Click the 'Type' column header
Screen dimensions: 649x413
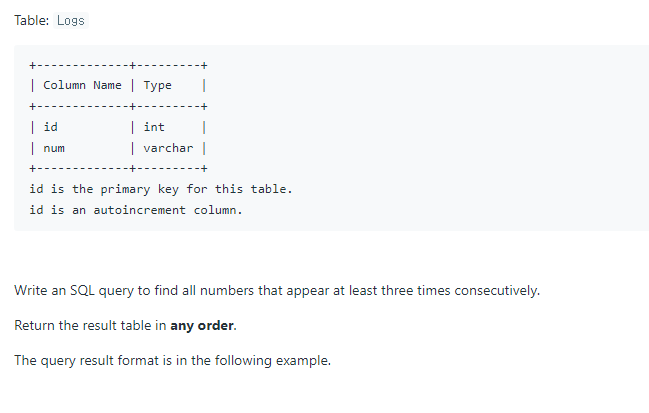click(157, 85)
